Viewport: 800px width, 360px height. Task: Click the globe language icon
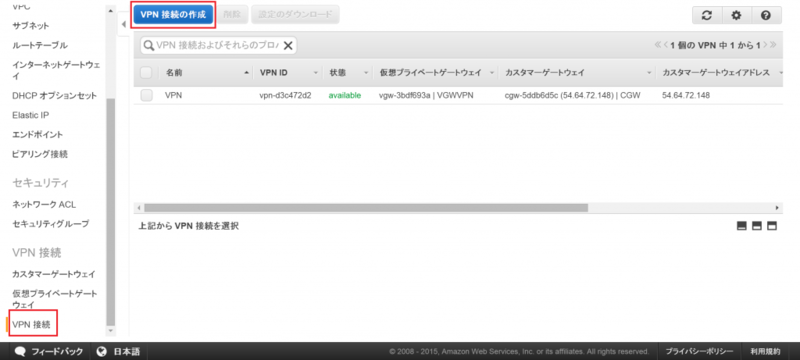102,351
